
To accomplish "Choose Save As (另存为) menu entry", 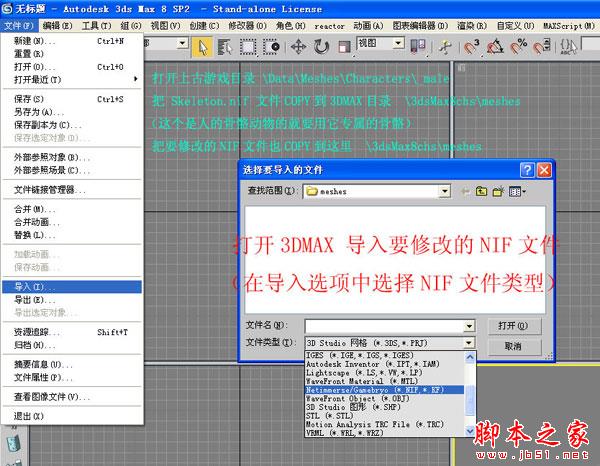I will [x=72, y=112].
